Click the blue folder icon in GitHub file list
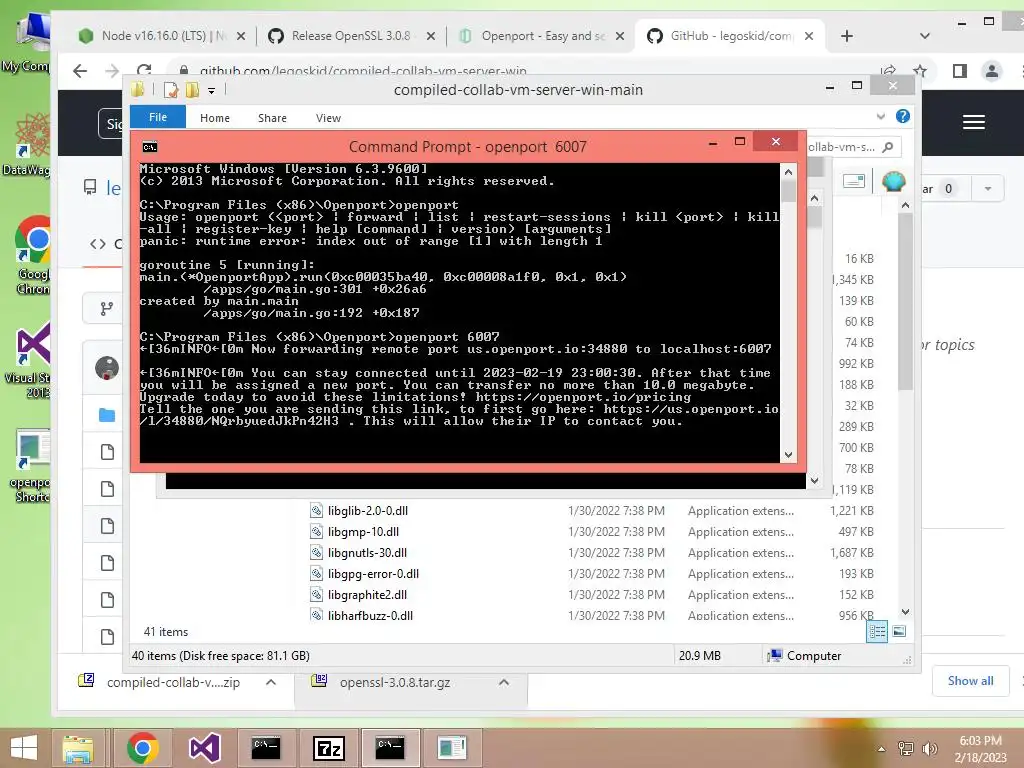1024x768 pixels. click(107, 415)
